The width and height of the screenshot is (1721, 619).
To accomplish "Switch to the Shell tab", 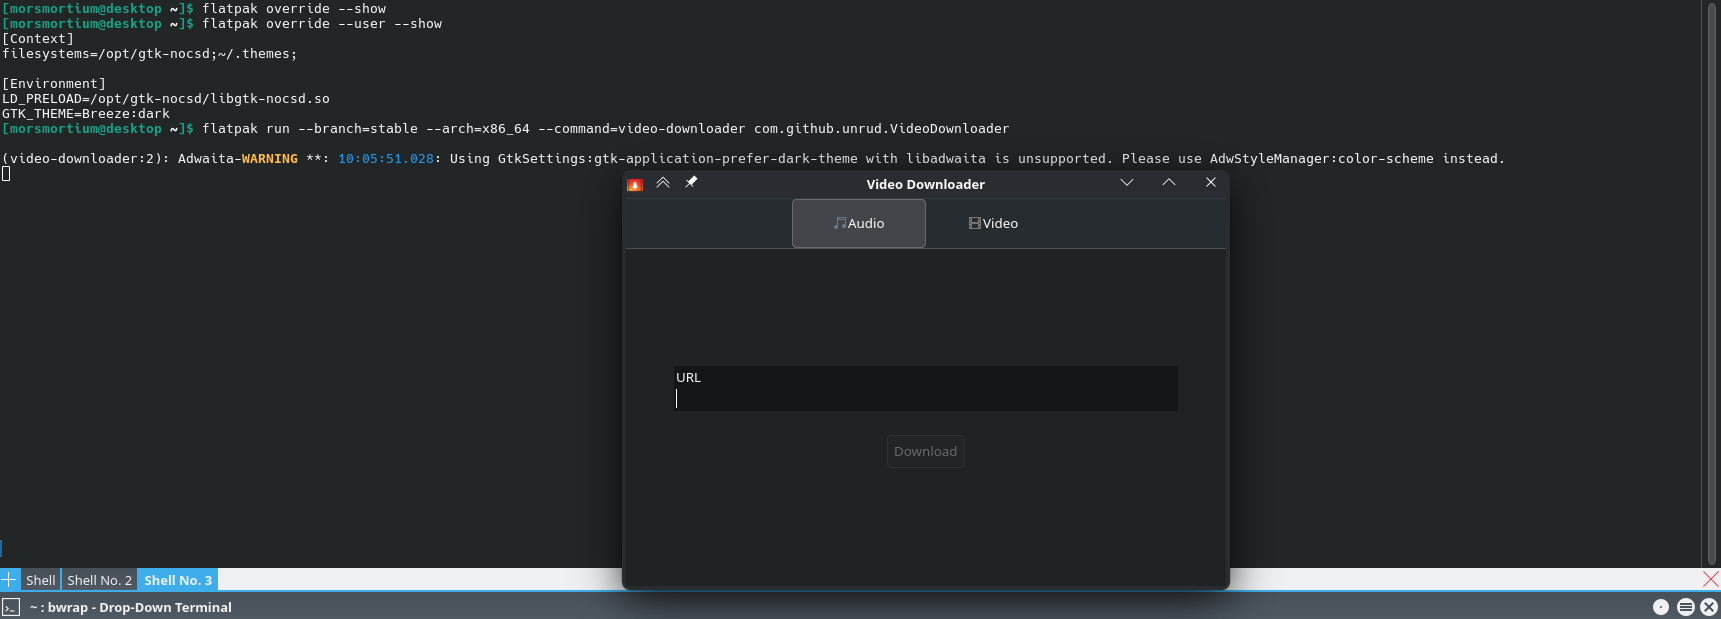I will pyautogui.click(x=41, y=580).
